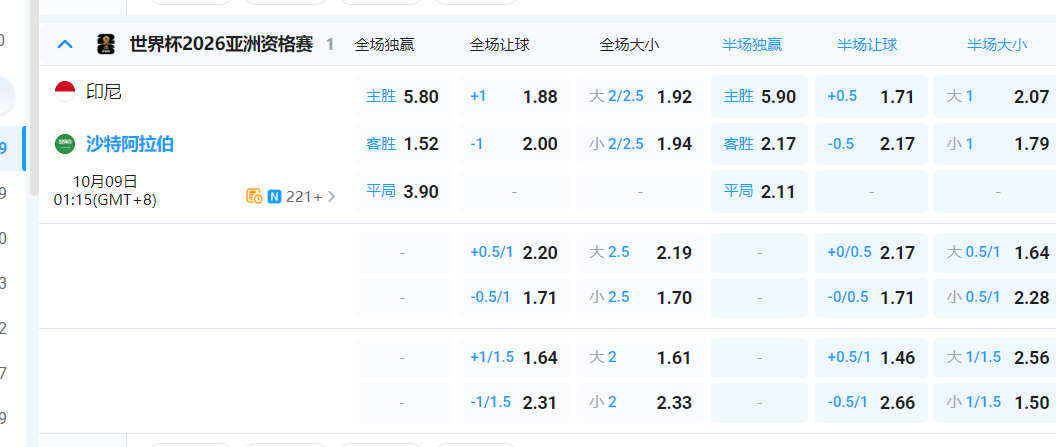Choose full-time handicap +1 at 1.88
Viewport: 1056px width, 447px height.
(x=513, y=97)
